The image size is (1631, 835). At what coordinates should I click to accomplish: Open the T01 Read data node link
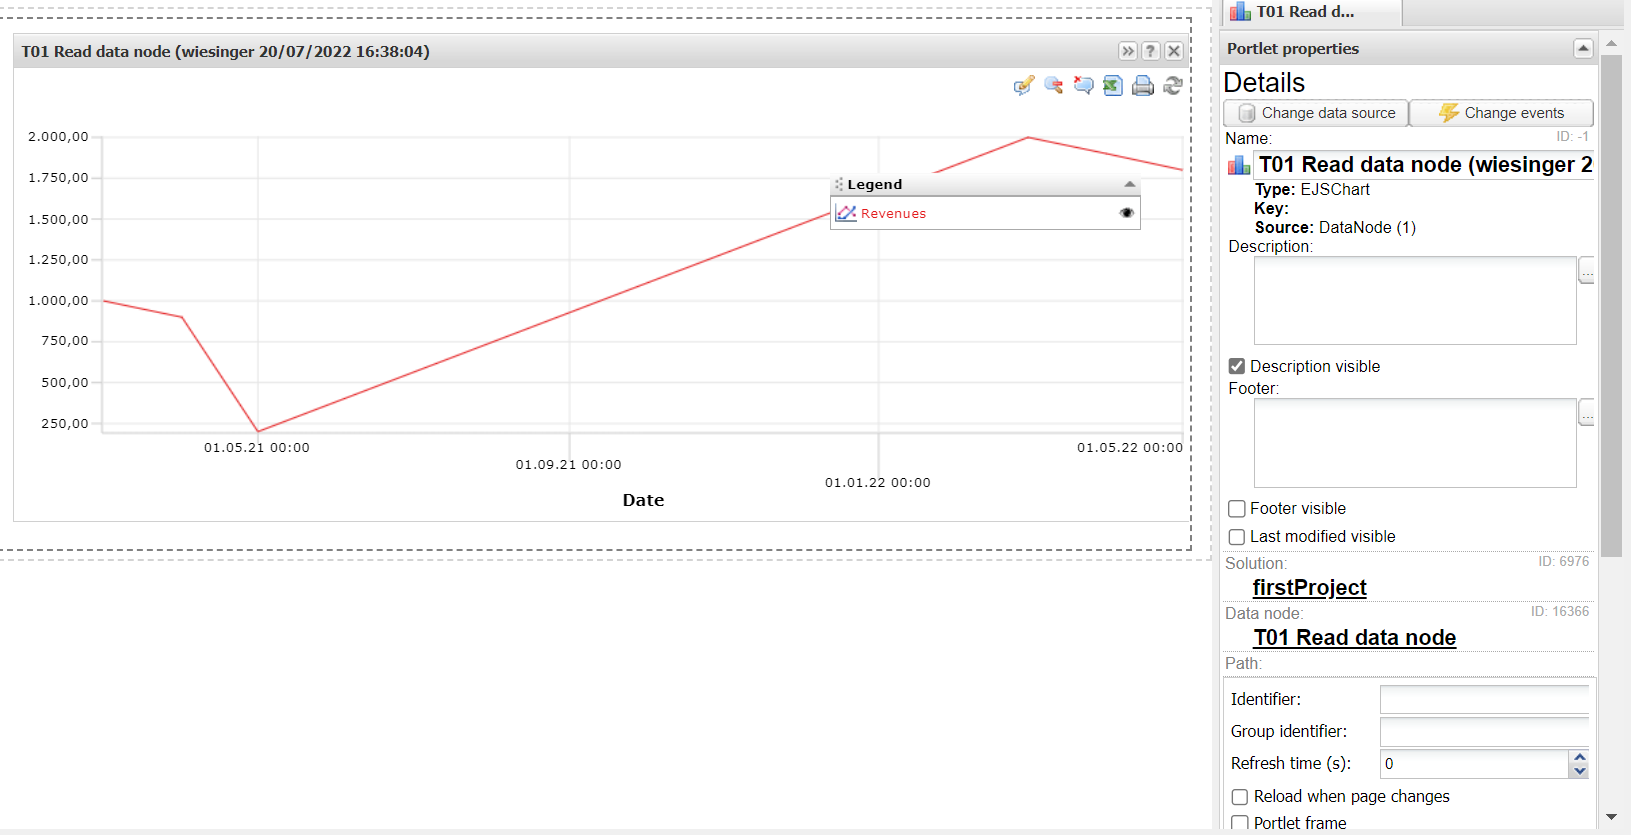coord(1355,638)
